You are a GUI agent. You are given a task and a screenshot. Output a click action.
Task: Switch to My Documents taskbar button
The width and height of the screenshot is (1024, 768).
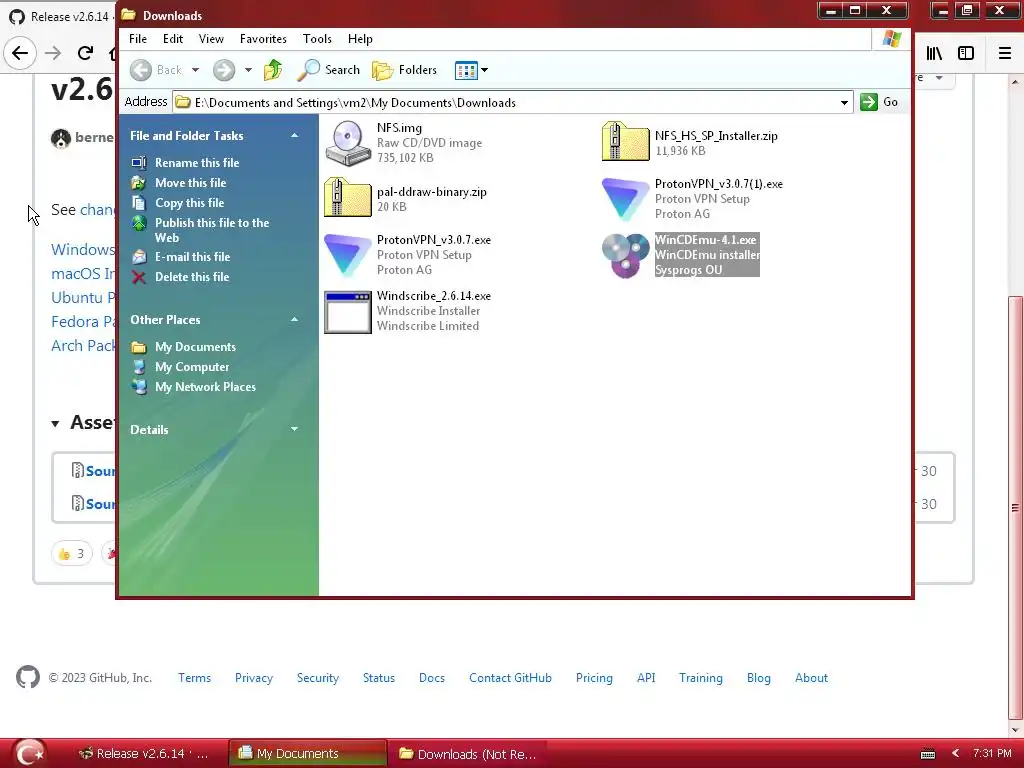coord(308,754)
